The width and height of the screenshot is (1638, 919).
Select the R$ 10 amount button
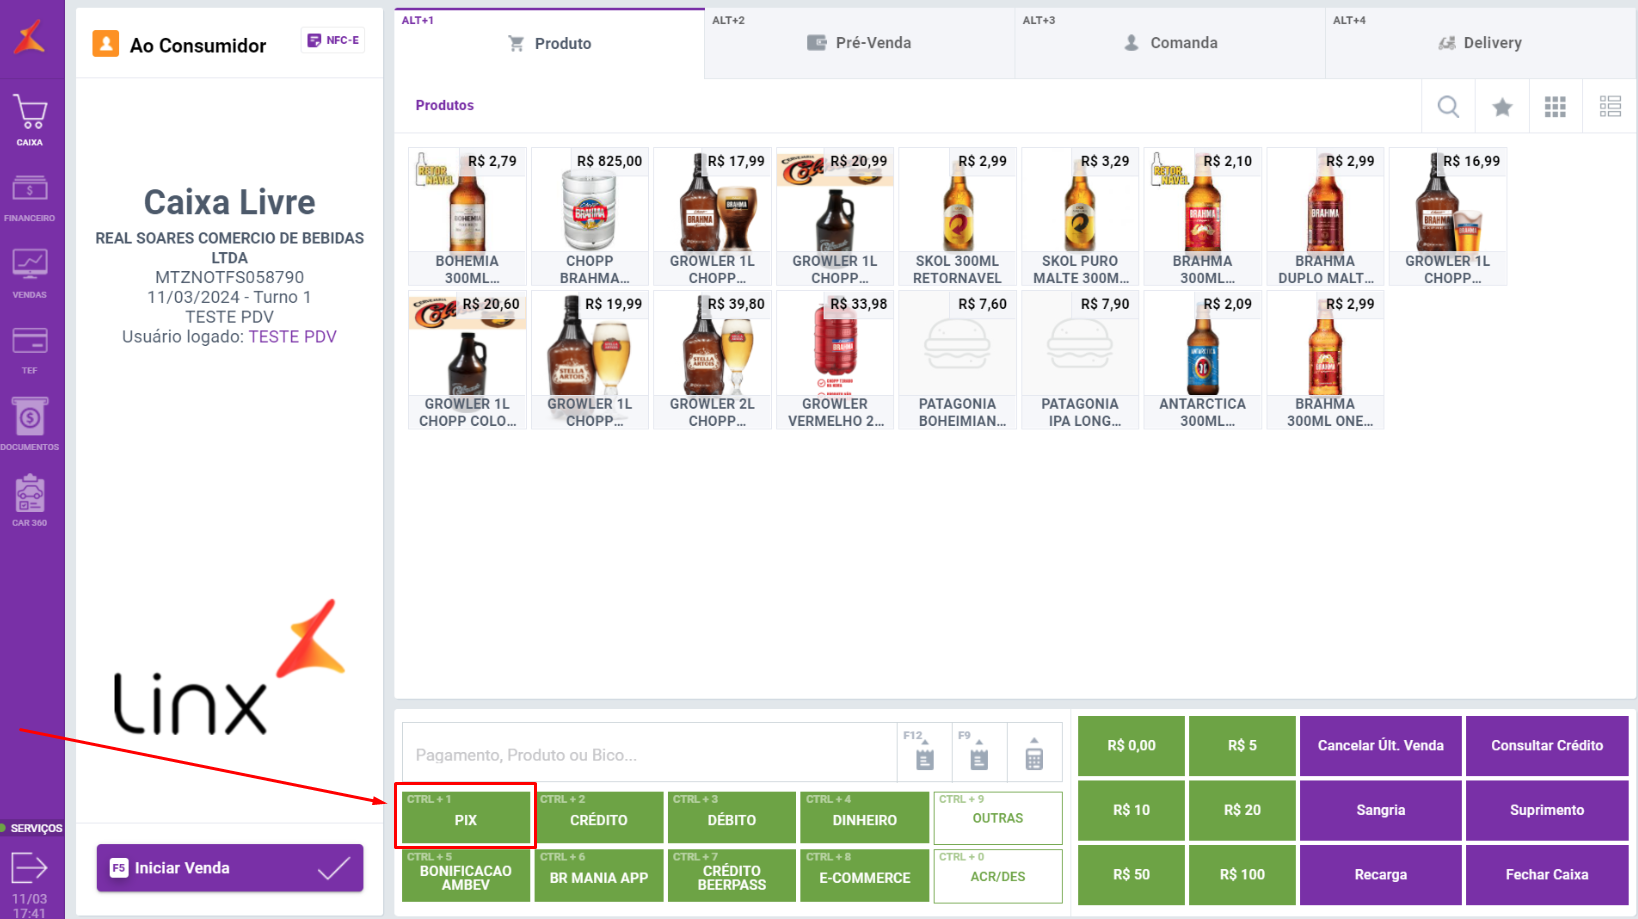click(1131, 810)
